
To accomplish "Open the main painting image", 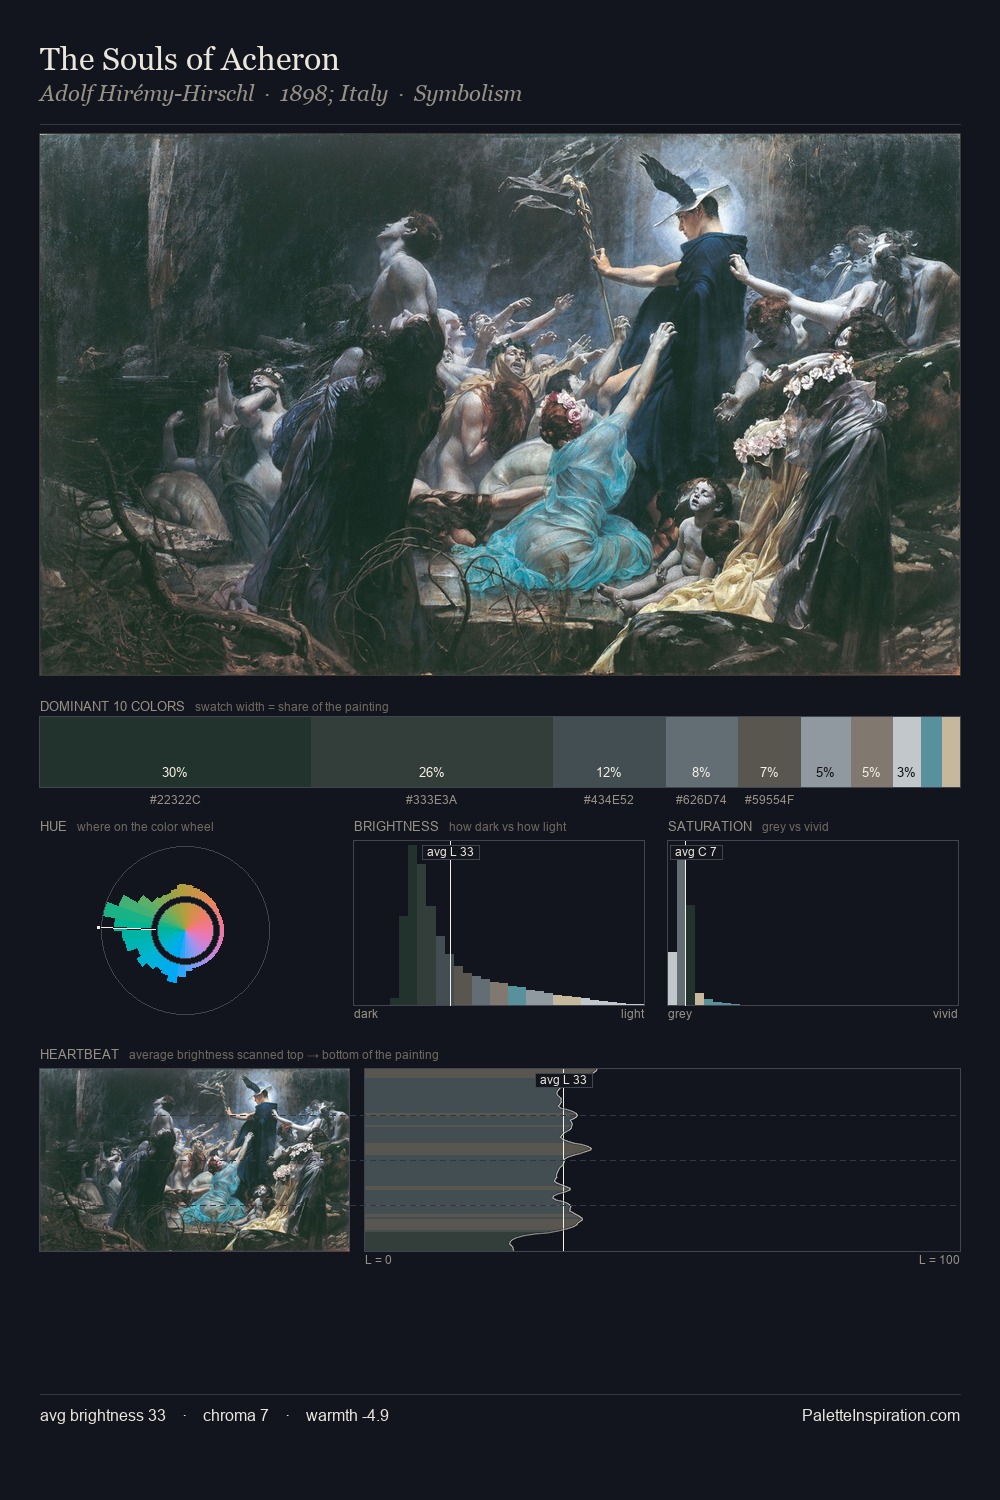I will [x=500, y=404].
